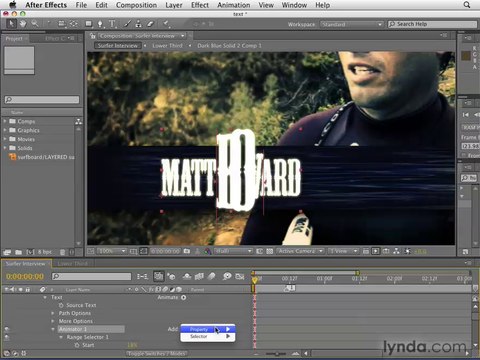Select the Horizontal Type tool
This screenshot has width=480, height=360.
[112, 24]
